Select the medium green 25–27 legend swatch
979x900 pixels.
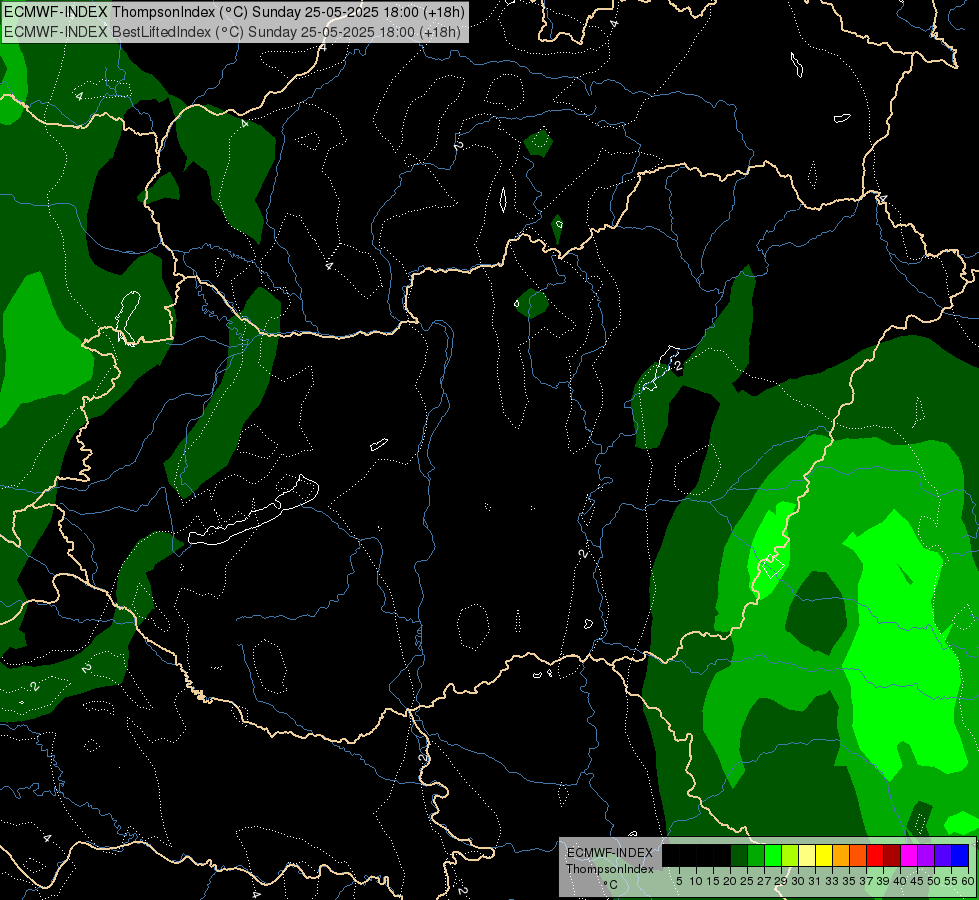[x=755, y=855]
